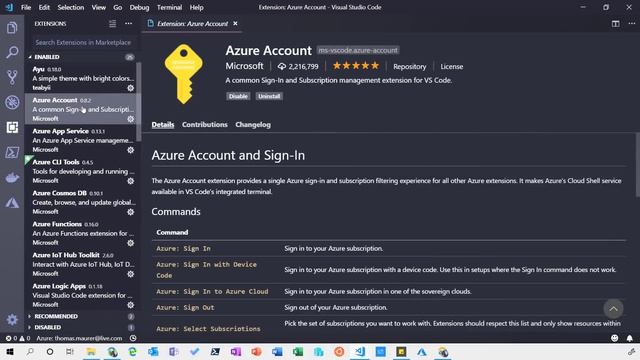Open the File menu

point(26,7)
